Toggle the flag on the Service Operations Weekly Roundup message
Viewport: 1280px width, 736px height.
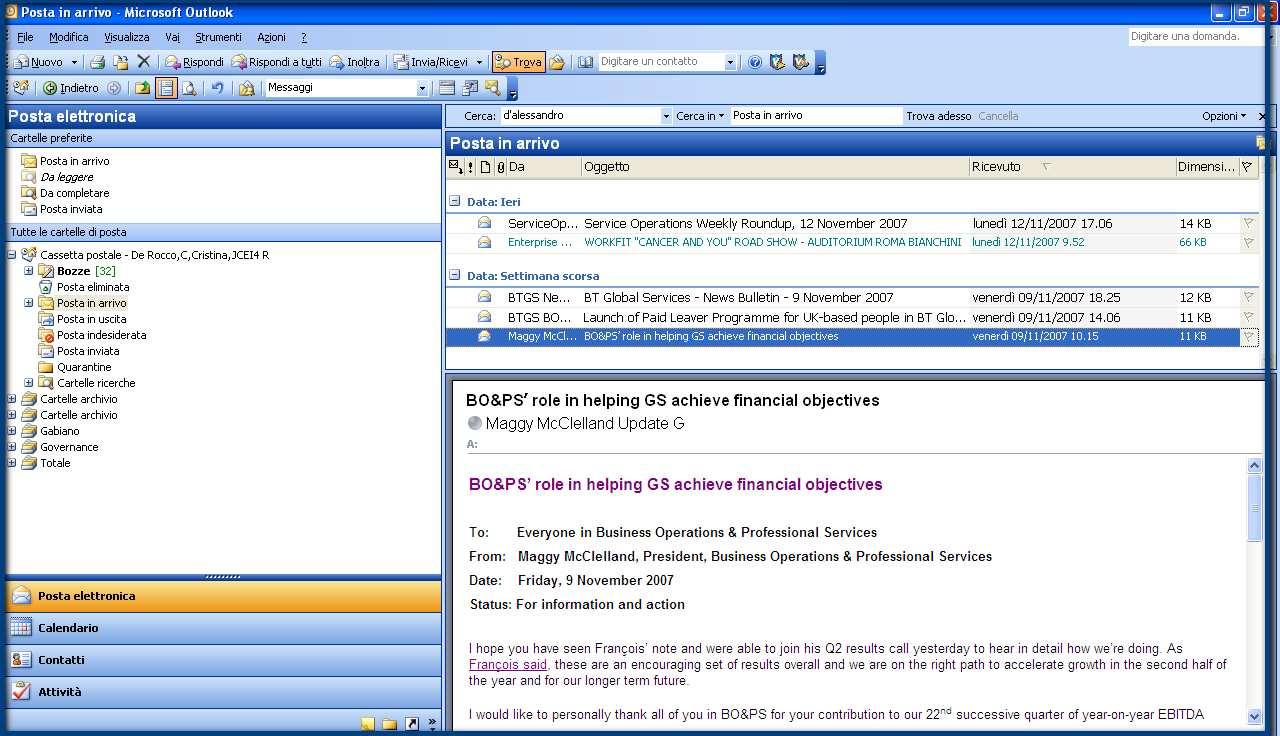click(1248, 224)
